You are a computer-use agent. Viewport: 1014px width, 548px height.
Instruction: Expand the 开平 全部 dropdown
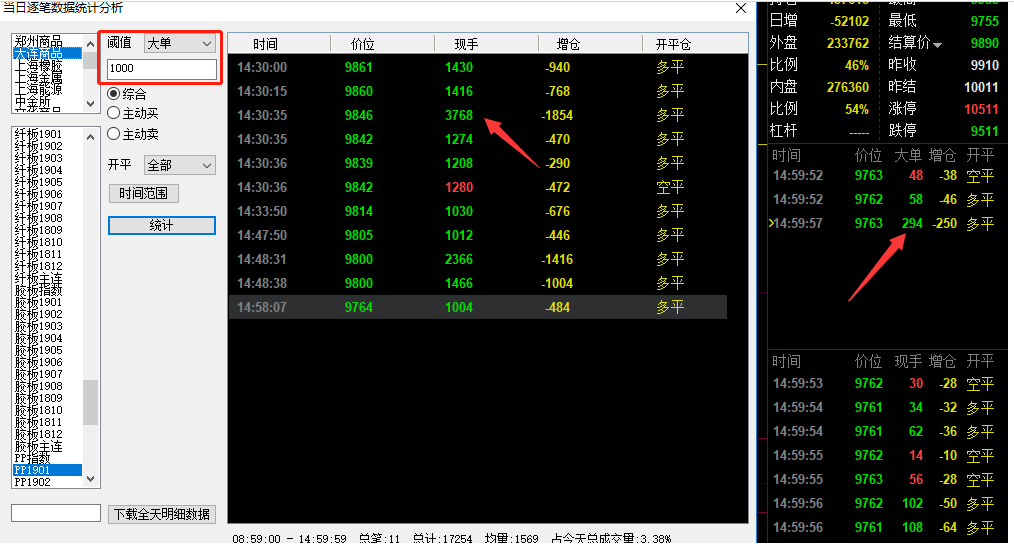coord(180,165)
